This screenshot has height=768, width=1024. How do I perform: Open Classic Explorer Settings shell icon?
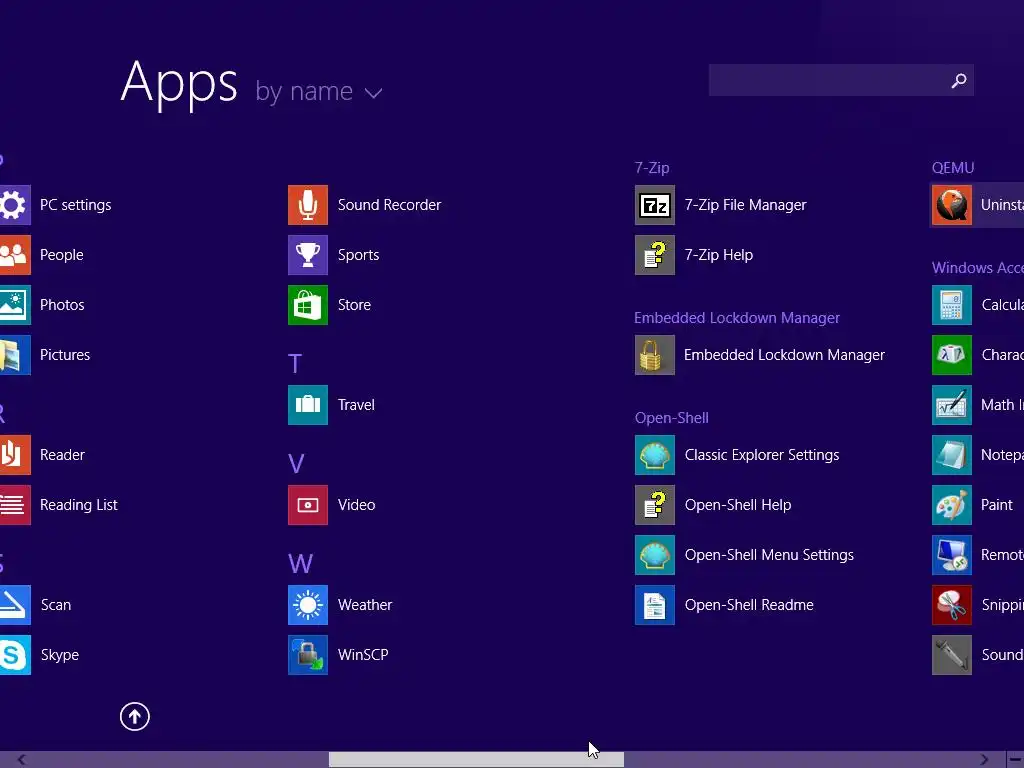click(x=654, y=455)
